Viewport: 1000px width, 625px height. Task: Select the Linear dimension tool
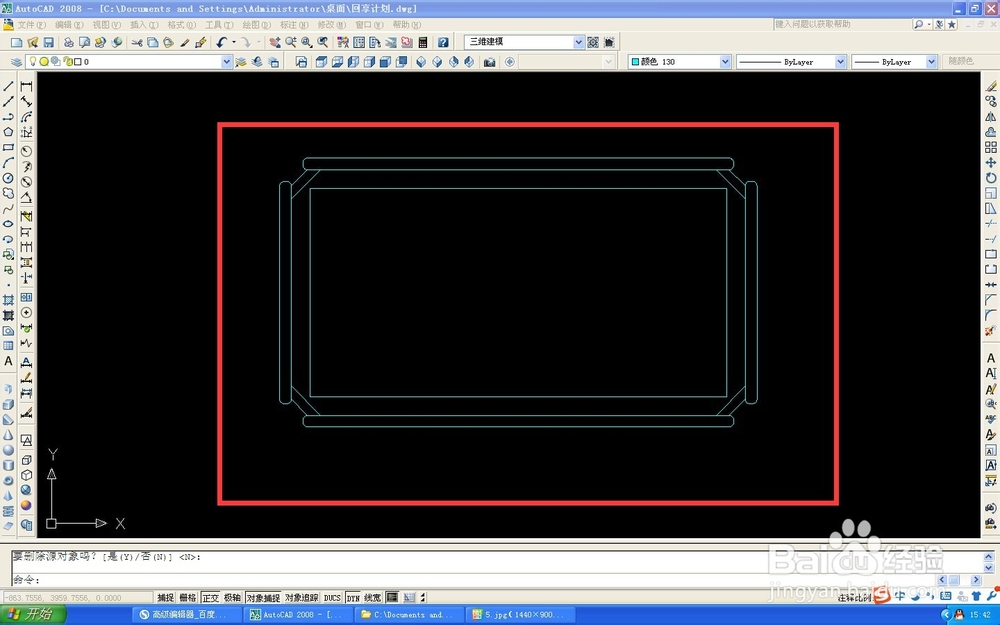(x=26, y=85)
